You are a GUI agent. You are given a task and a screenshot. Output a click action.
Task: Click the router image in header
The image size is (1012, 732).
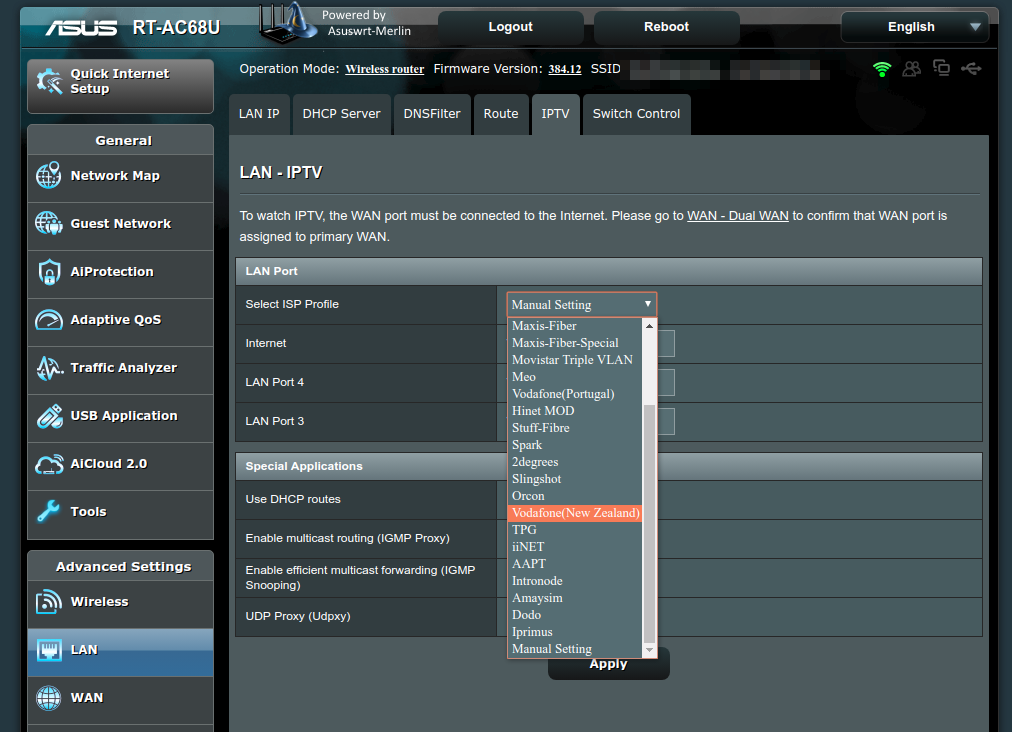pos(287,23)
